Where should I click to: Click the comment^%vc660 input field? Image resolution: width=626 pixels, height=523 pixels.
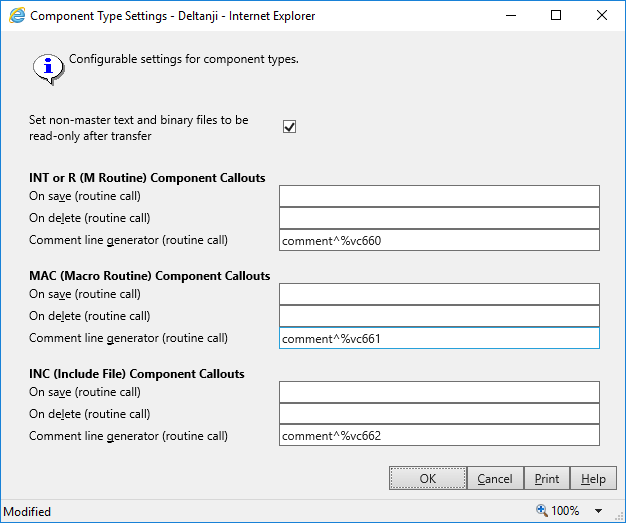(x=439, y=240)
